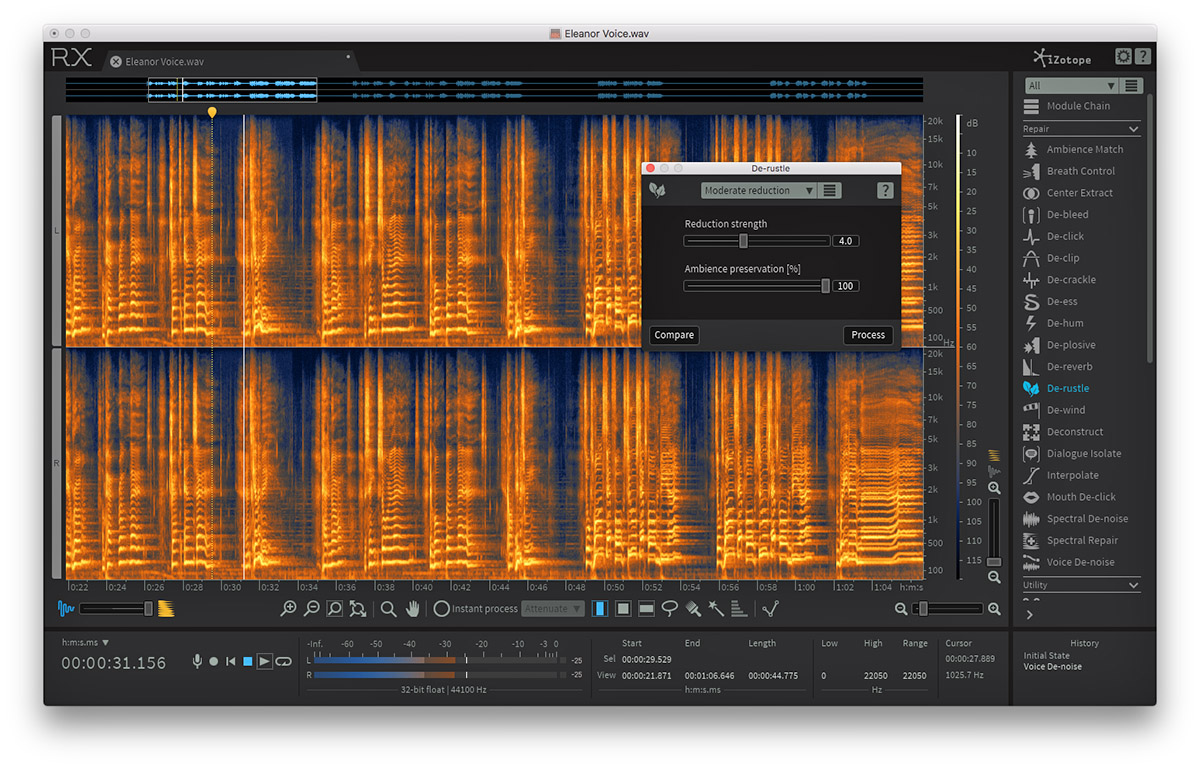
Task: Select time selection tool
Action: tap(600, 608)
